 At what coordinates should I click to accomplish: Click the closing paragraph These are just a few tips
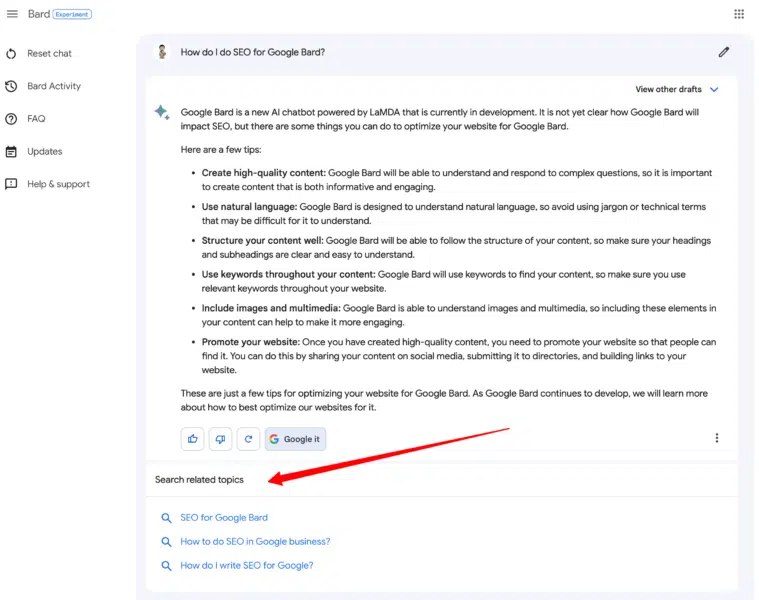pyautogui.click(x=444, y=400)
